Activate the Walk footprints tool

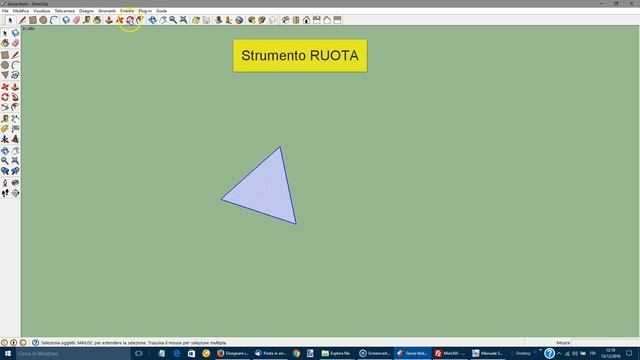(5, 193)
